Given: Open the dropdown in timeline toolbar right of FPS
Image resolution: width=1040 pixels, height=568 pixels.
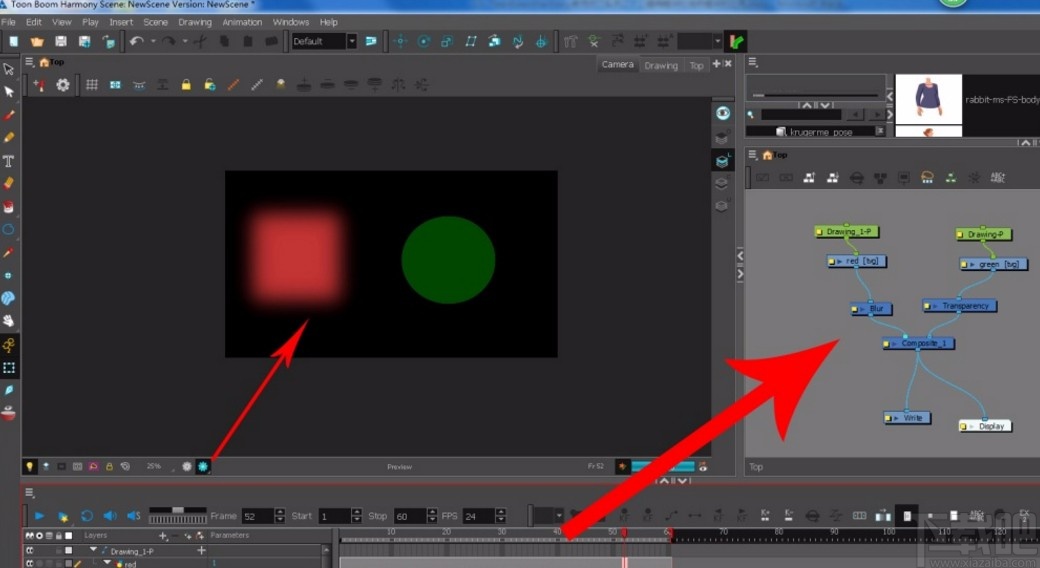Looking at the screenshot, I should [559, 516].
